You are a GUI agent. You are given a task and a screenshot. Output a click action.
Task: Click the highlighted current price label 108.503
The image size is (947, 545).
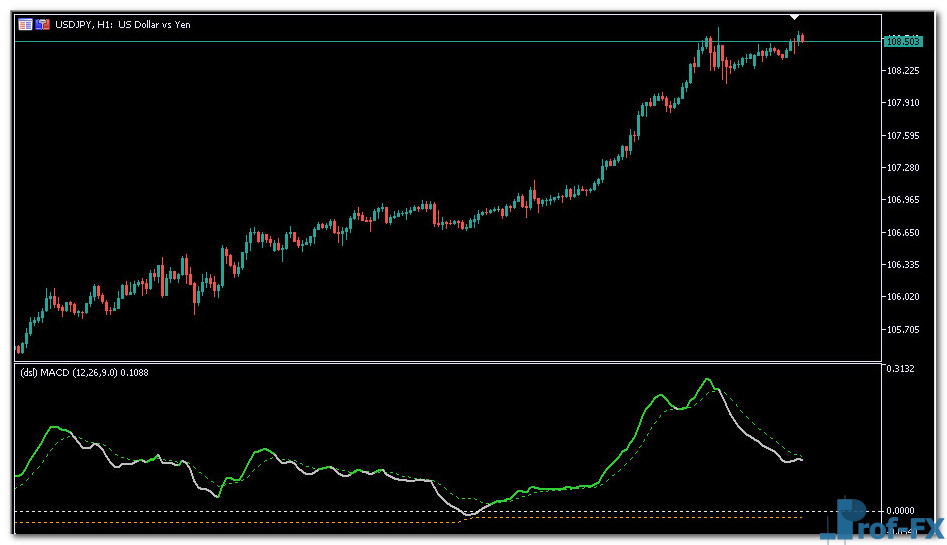point(903,41)
